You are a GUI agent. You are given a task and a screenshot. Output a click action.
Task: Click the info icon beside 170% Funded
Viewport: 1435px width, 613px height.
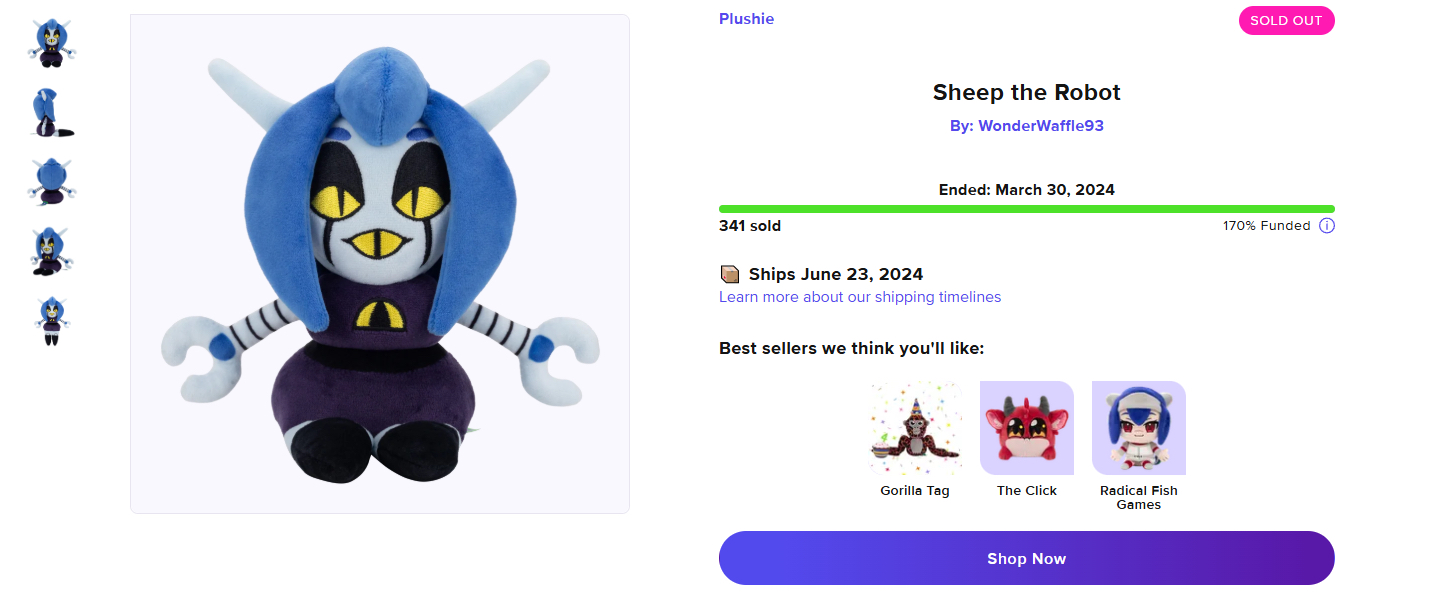(x=1327, y=226)
